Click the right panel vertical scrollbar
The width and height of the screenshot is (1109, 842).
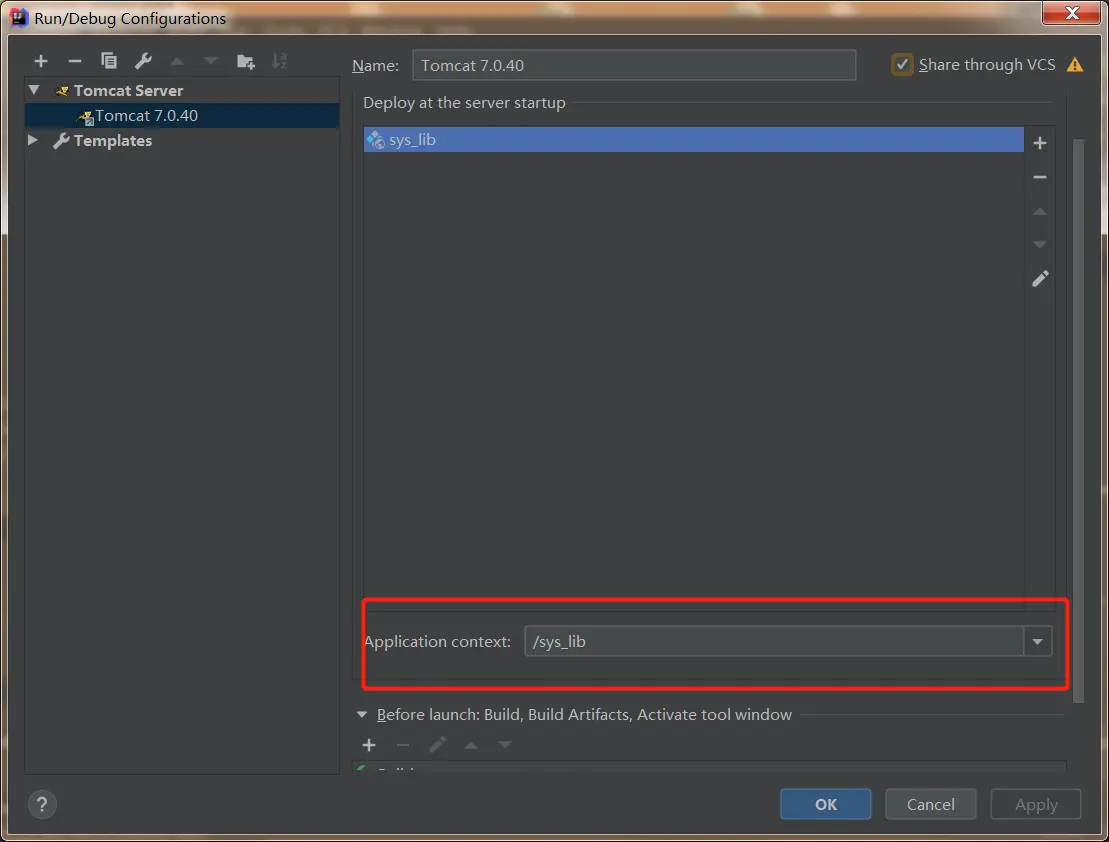point(1079,420)
